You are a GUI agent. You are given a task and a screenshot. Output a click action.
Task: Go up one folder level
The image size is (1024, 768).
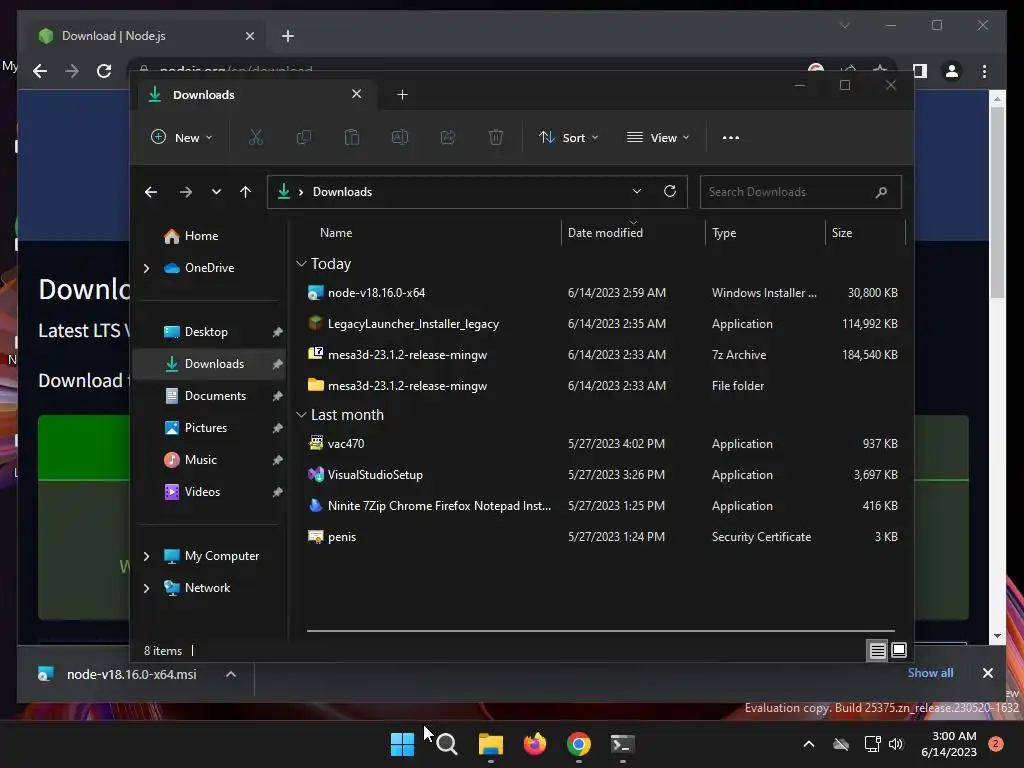pos(246,192)
